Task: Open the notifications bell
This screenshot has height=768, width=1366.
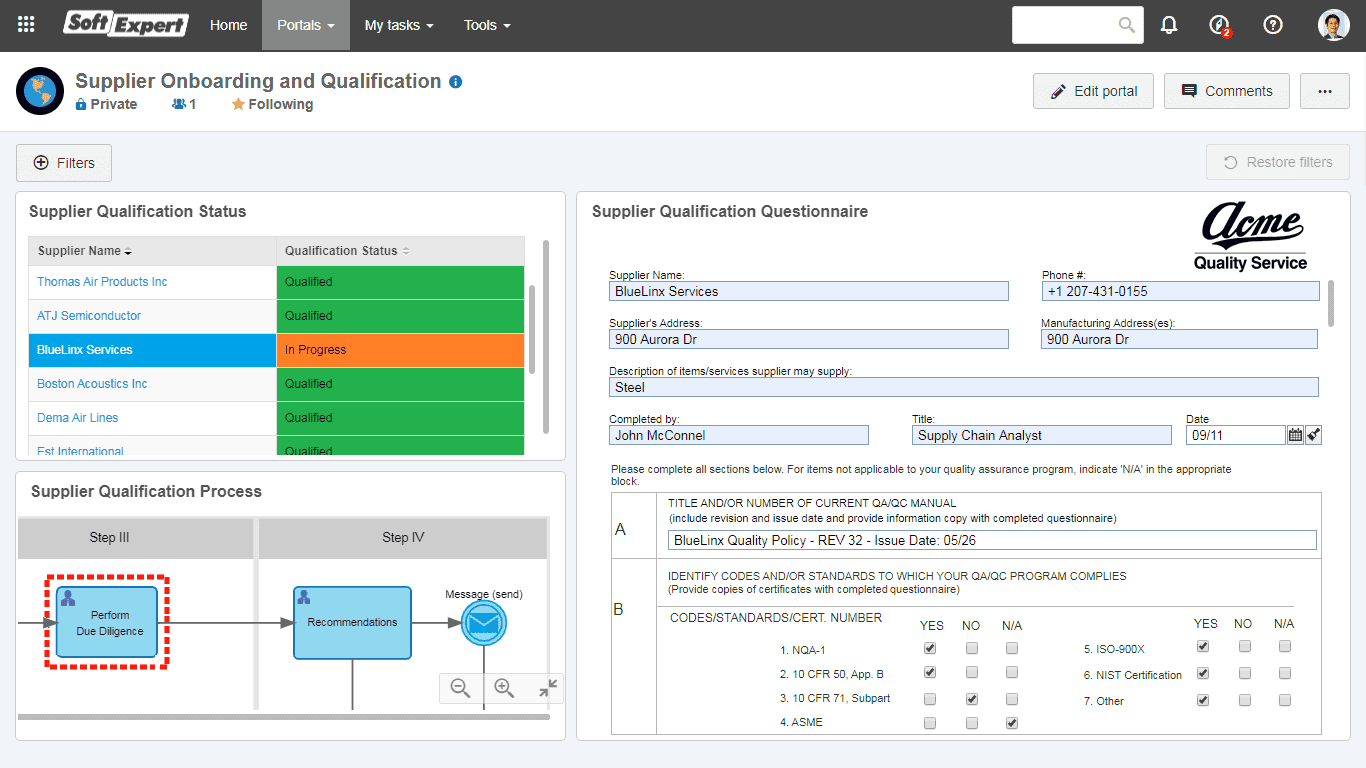Action: pos(1169,25)
